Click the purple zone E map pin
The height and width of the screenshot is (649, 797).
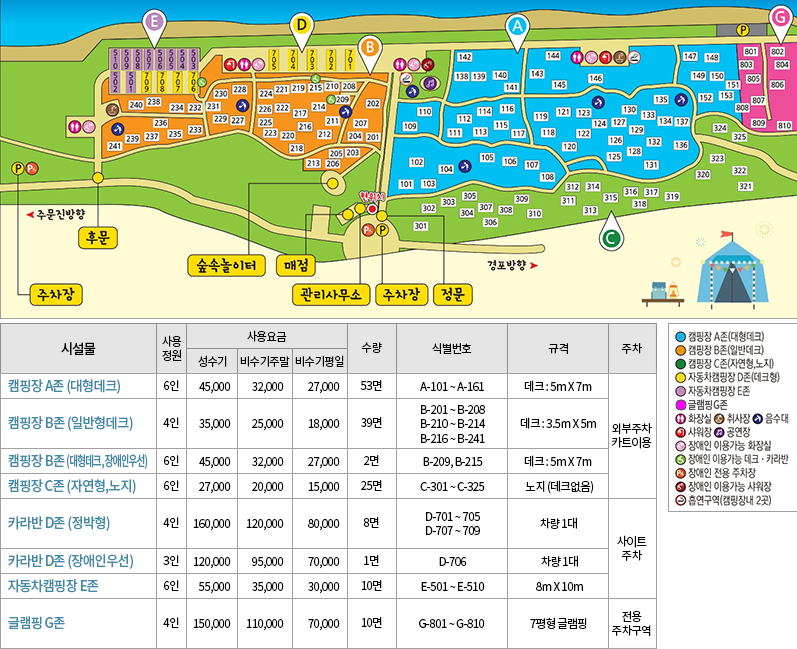coord(152,22)
